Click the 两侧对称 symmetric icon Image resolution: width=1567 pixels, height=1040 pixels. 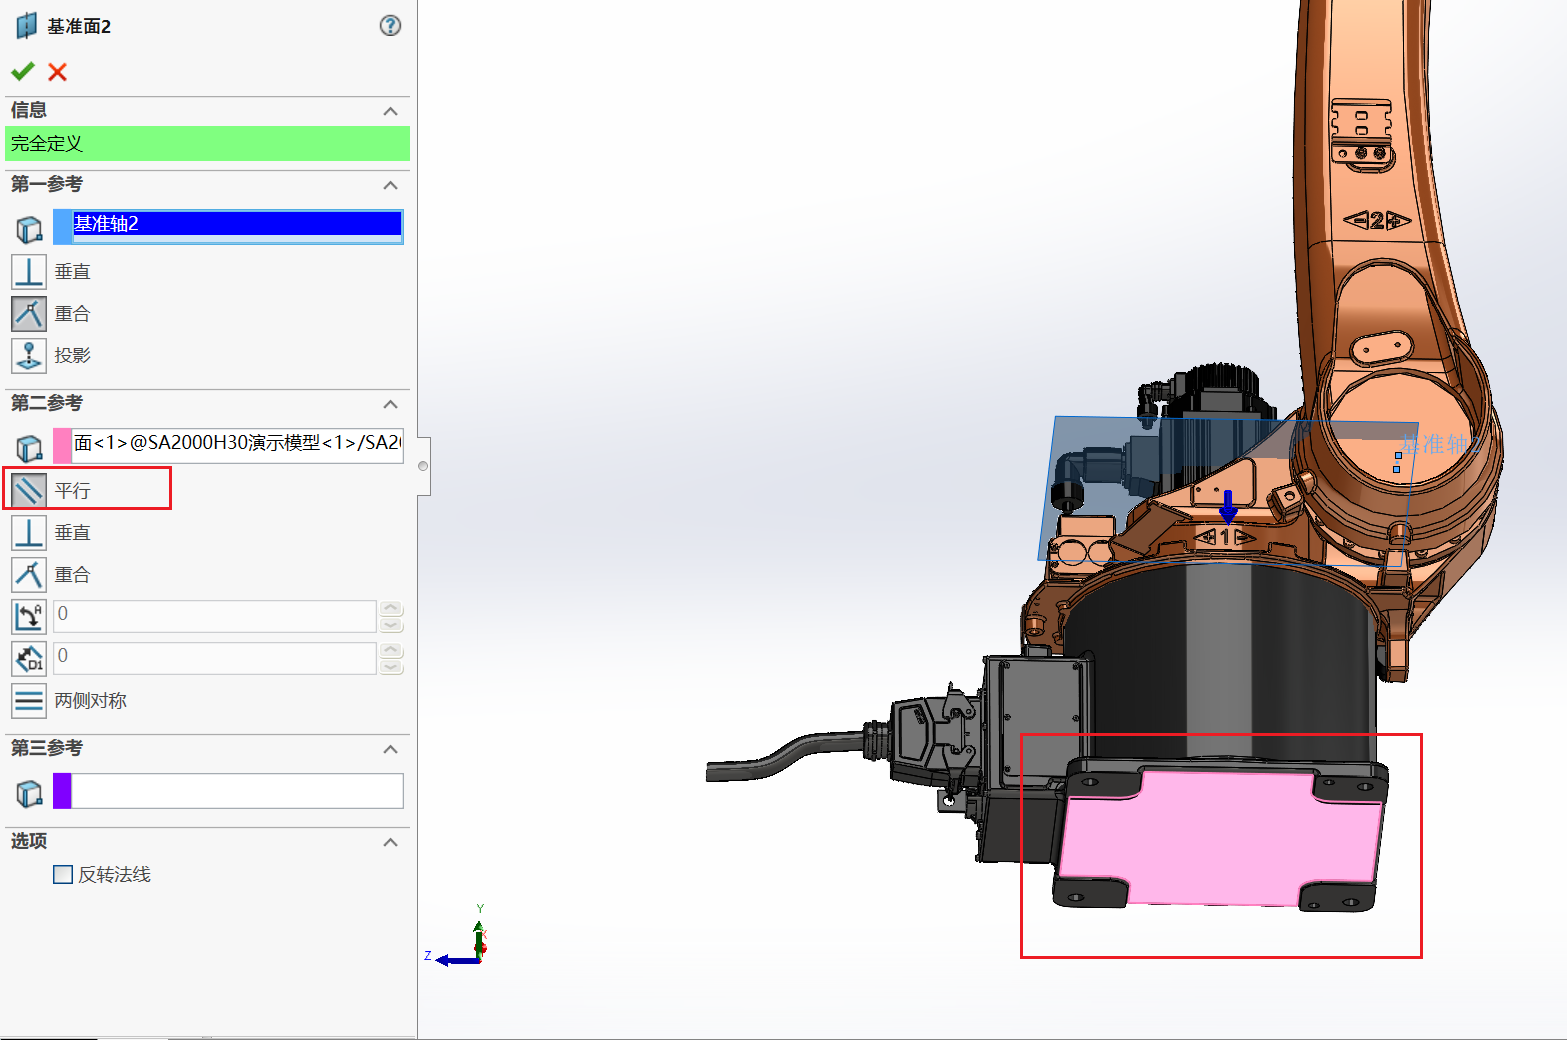[29, 701]
